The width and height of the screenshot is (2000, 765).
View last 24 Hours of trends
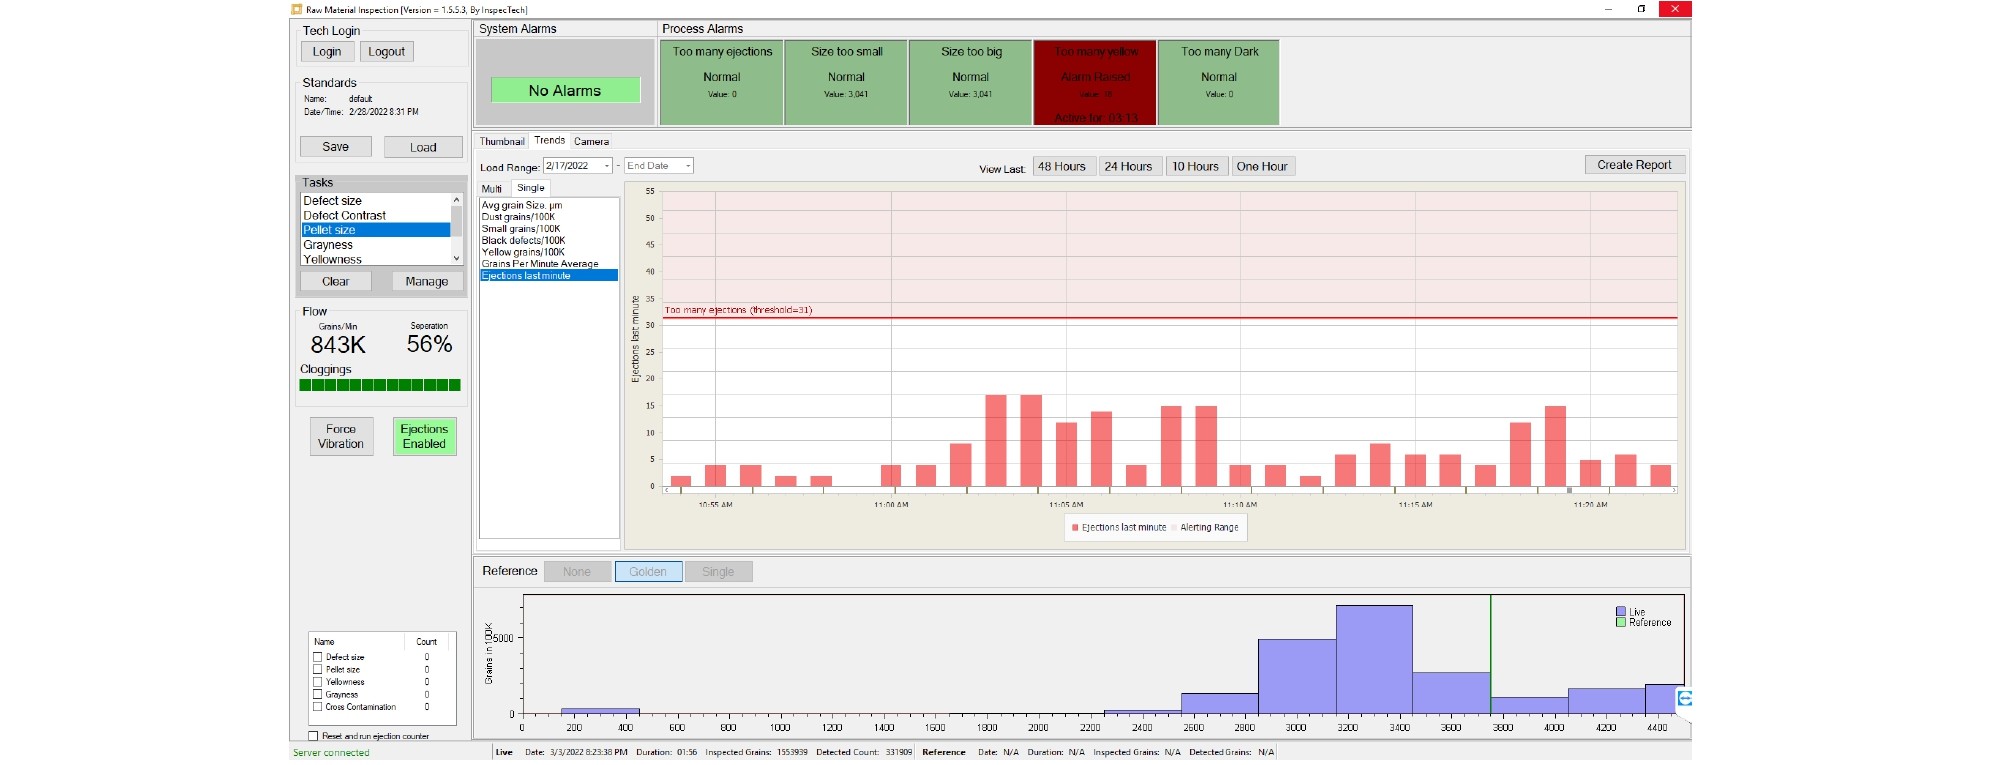[1128, 166]
